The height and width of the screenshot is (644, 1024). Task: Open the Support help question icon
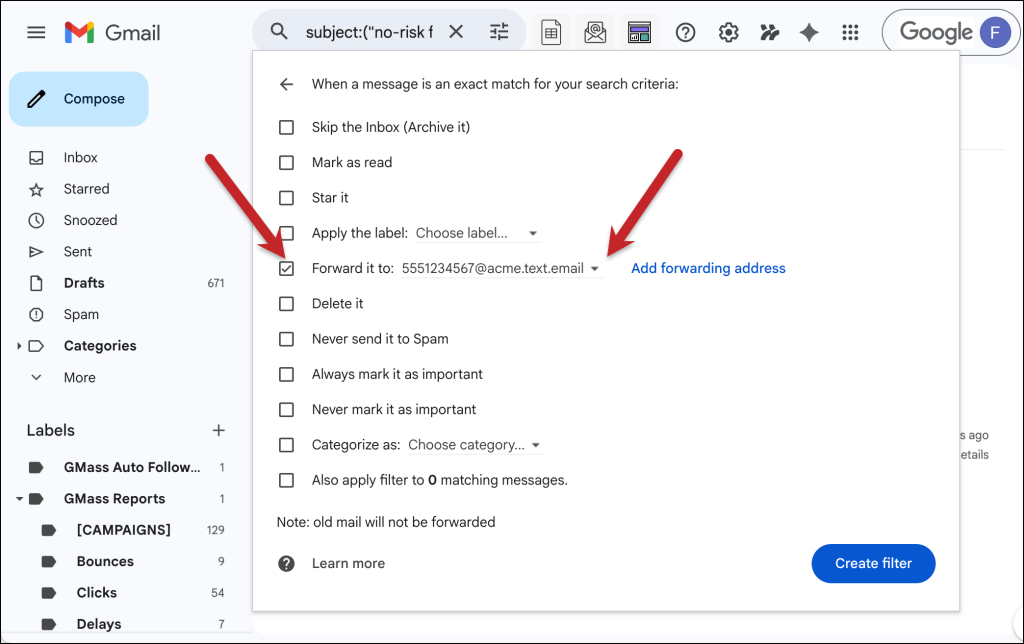pos(686,32)
